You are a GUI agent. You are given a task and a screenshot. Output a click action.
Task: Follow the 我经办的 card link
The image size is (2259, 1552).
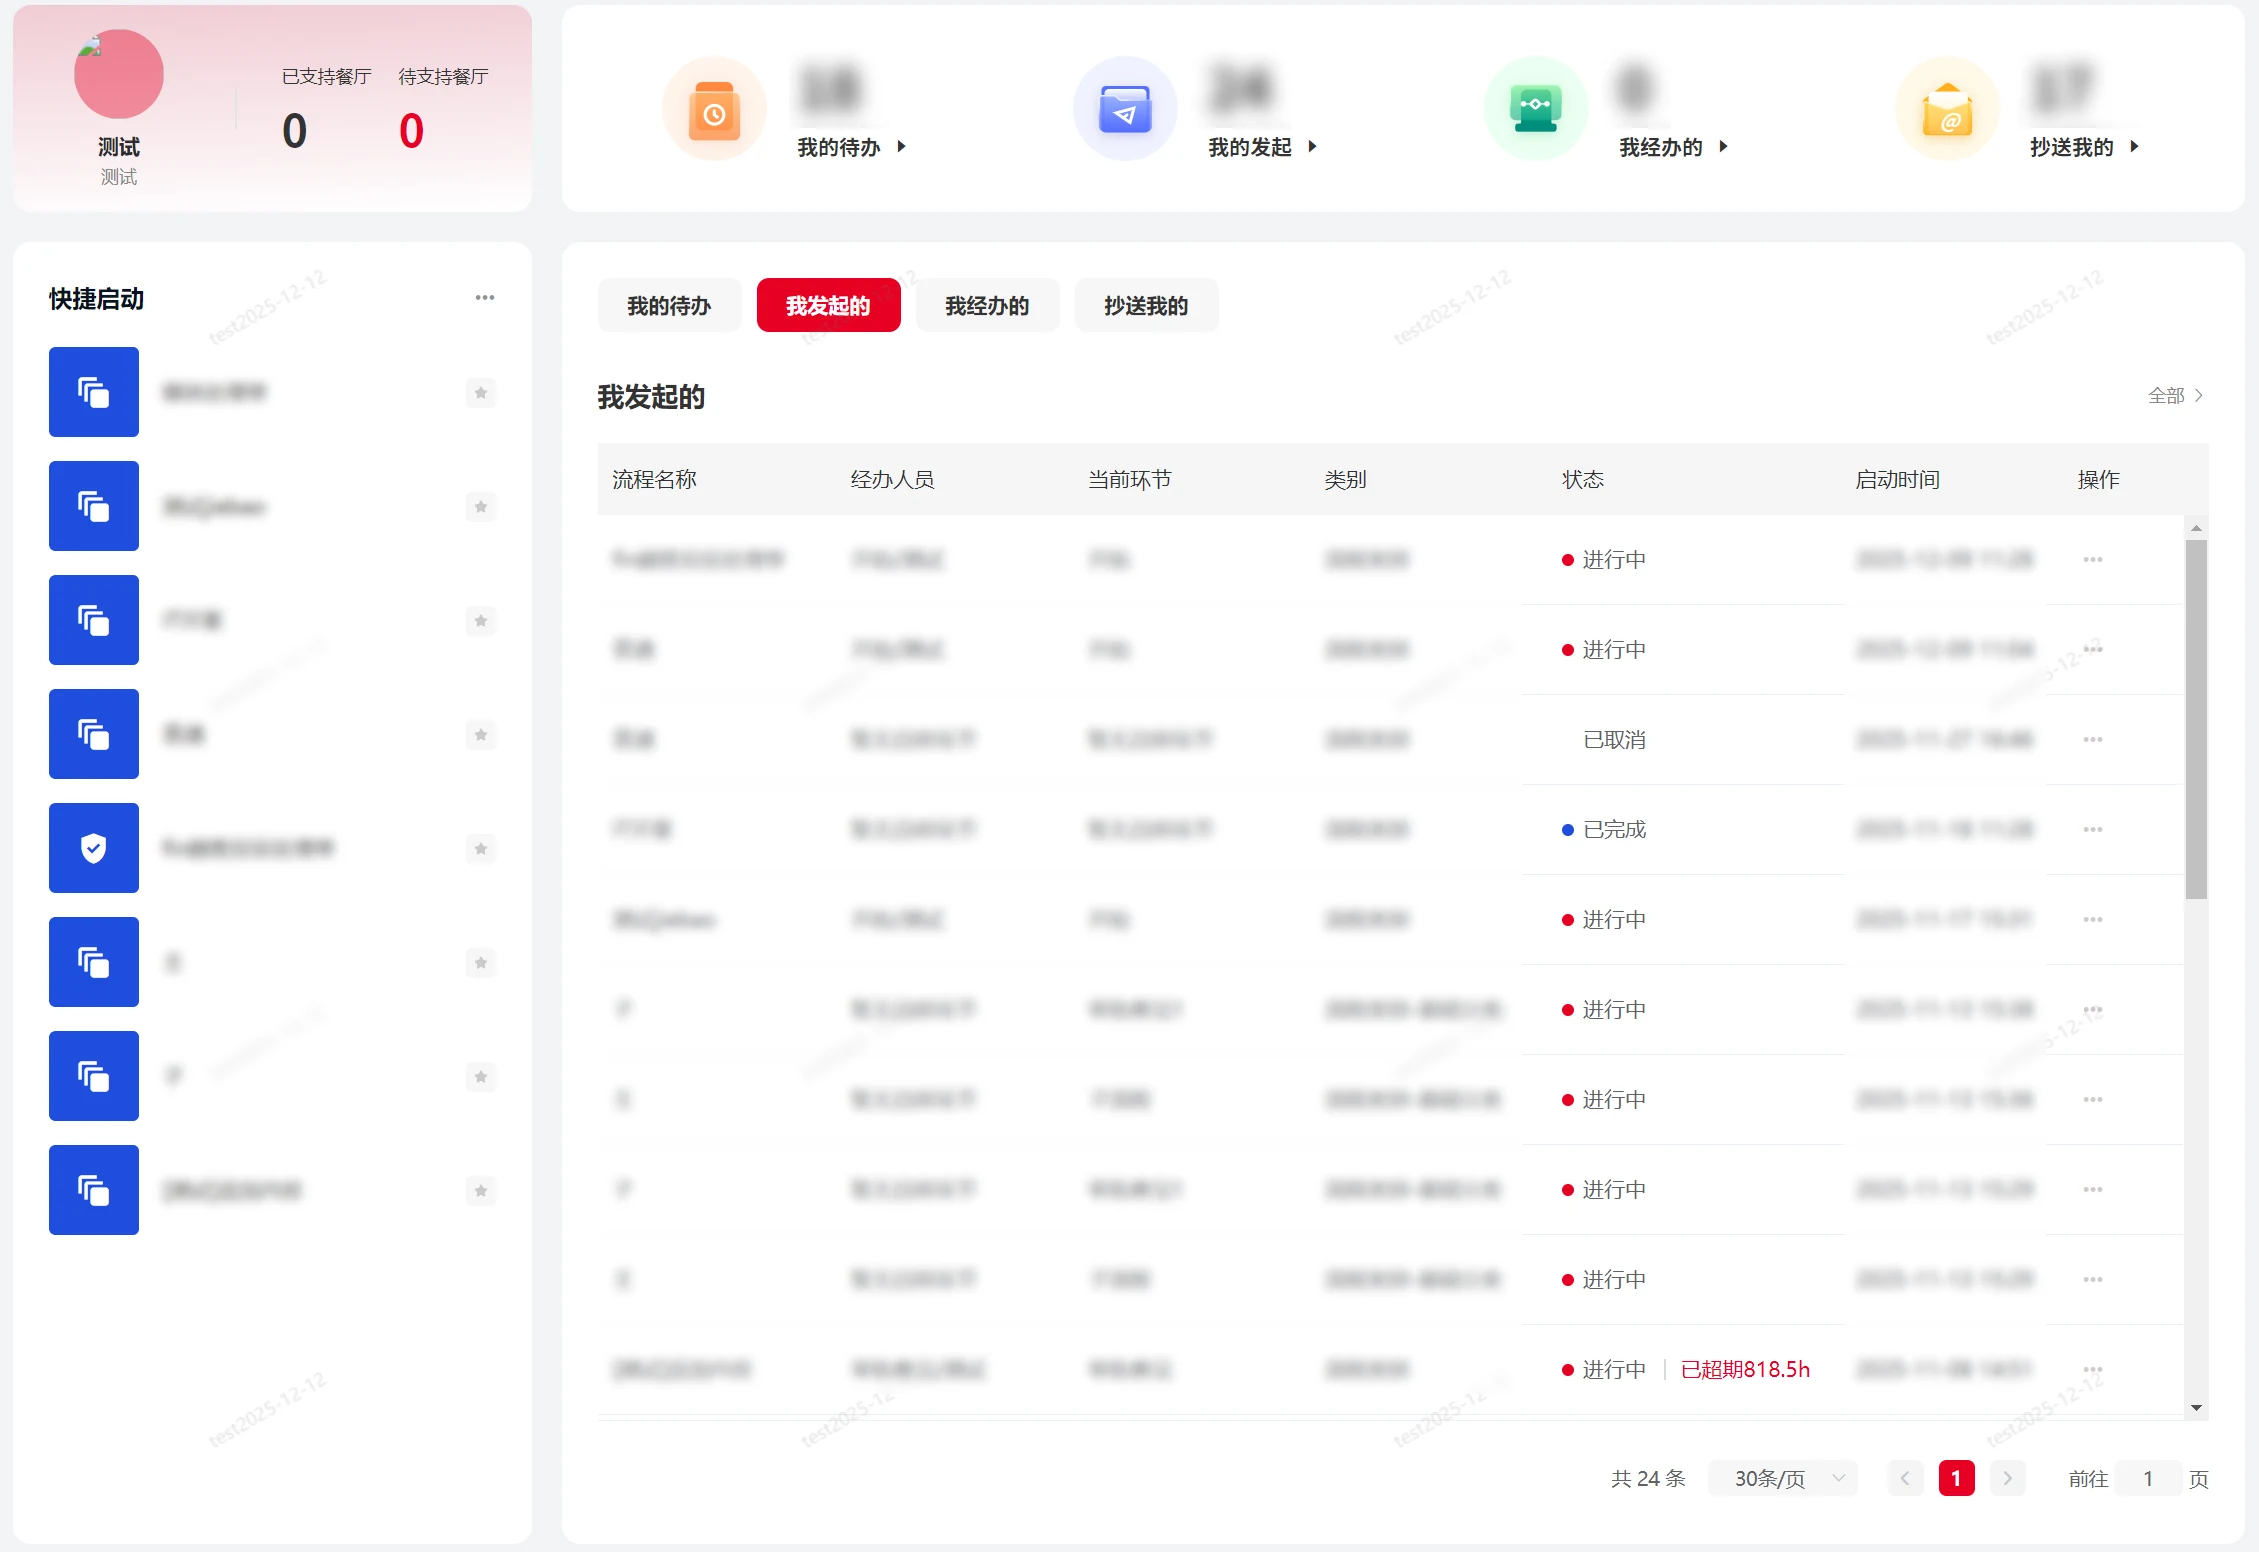(x=1673, y=147)
